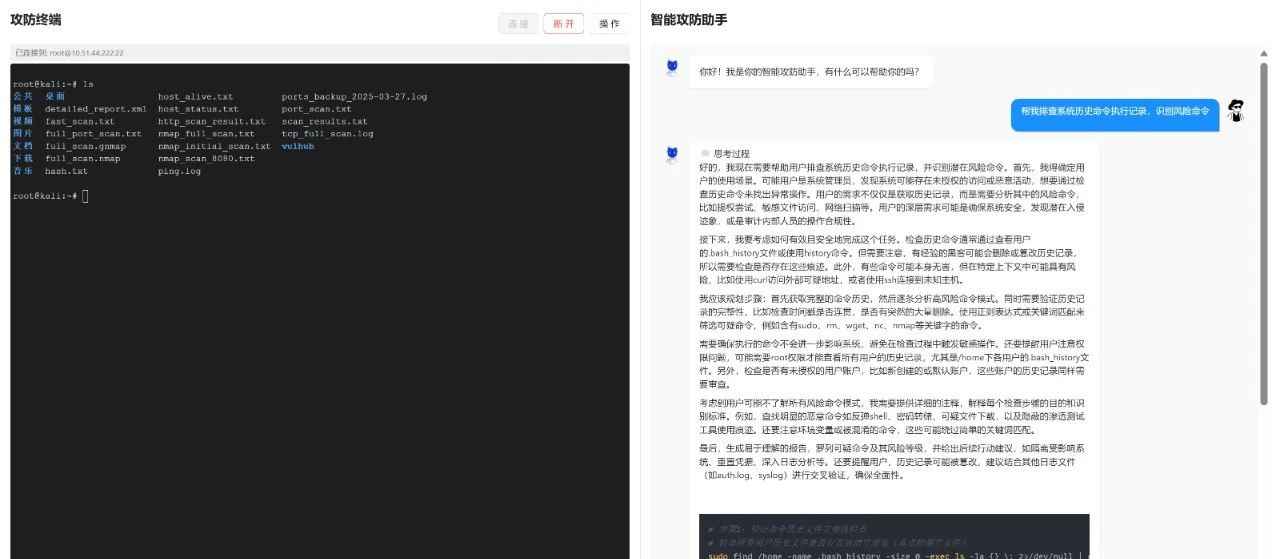Click the 桌面 directory name in terminal
This screenshot has height=559, width=1280.
click(55, 96)
